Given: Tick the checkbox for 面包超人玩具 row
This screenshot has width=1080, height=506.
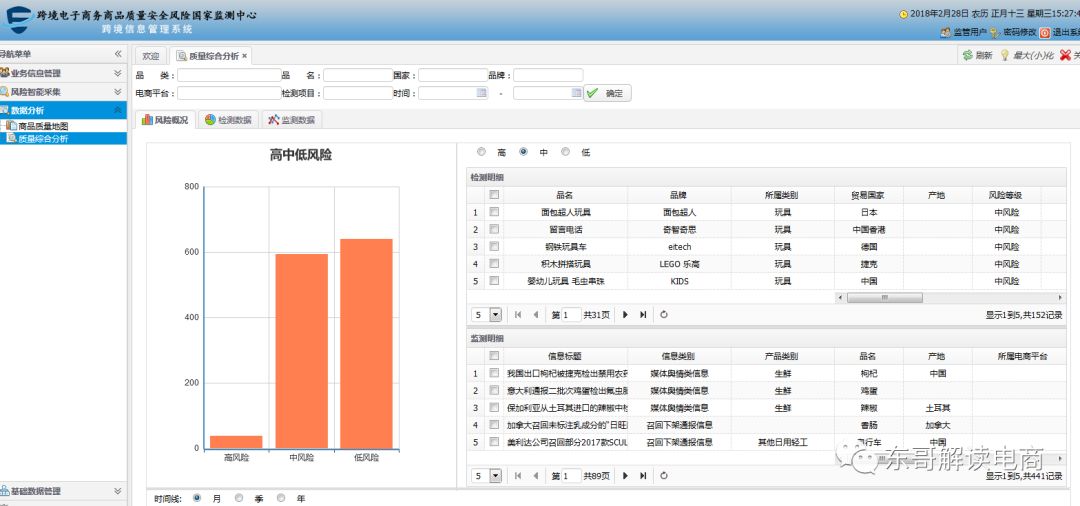Looking at the screenshot, I should coord(494,212).
